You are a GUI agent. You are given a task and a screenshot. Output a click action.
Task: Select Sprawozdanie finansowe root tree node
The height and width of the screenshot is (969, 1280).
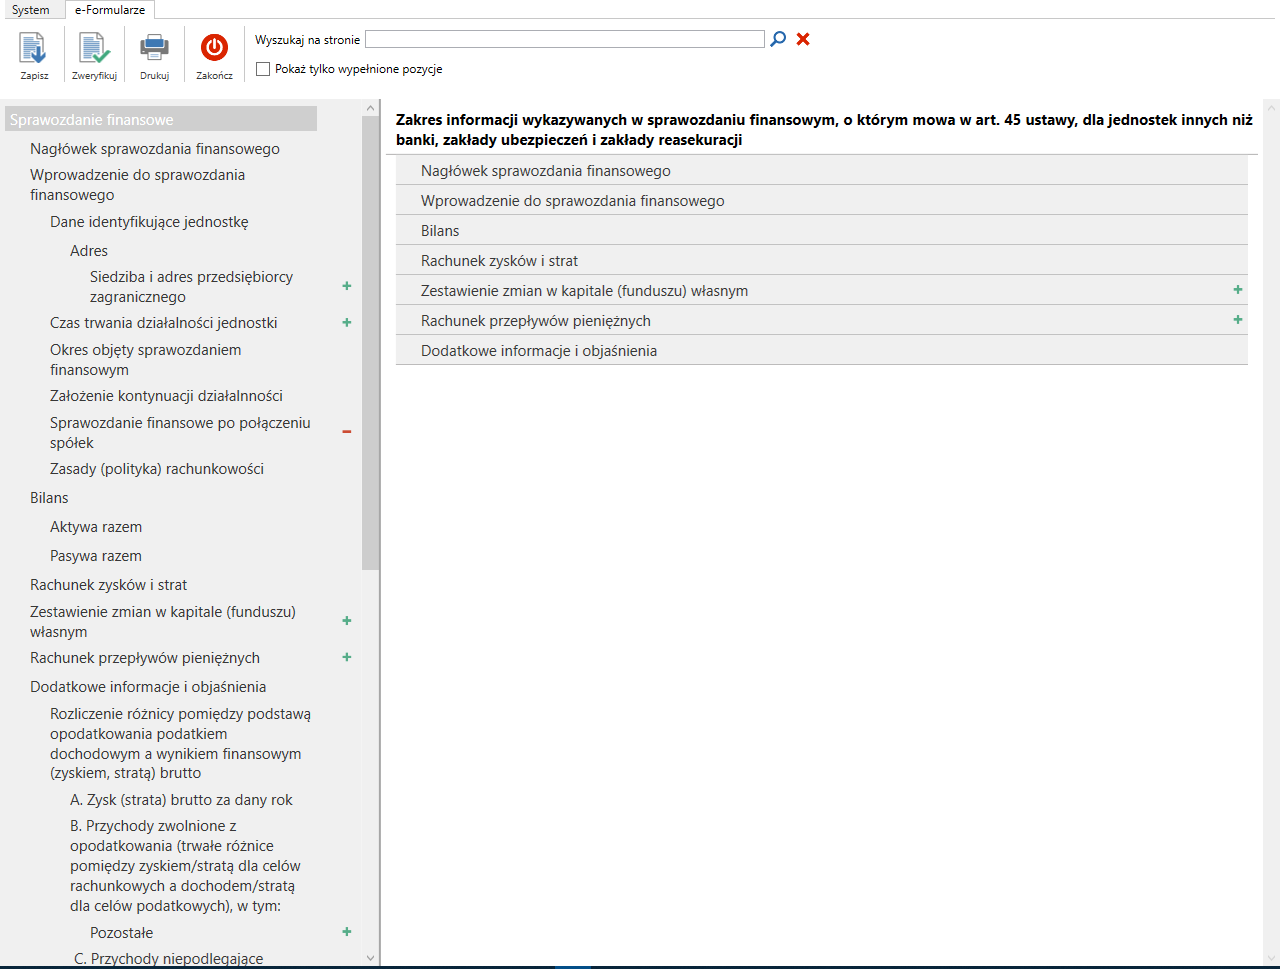pyautogui.click(x=161, y=119)
